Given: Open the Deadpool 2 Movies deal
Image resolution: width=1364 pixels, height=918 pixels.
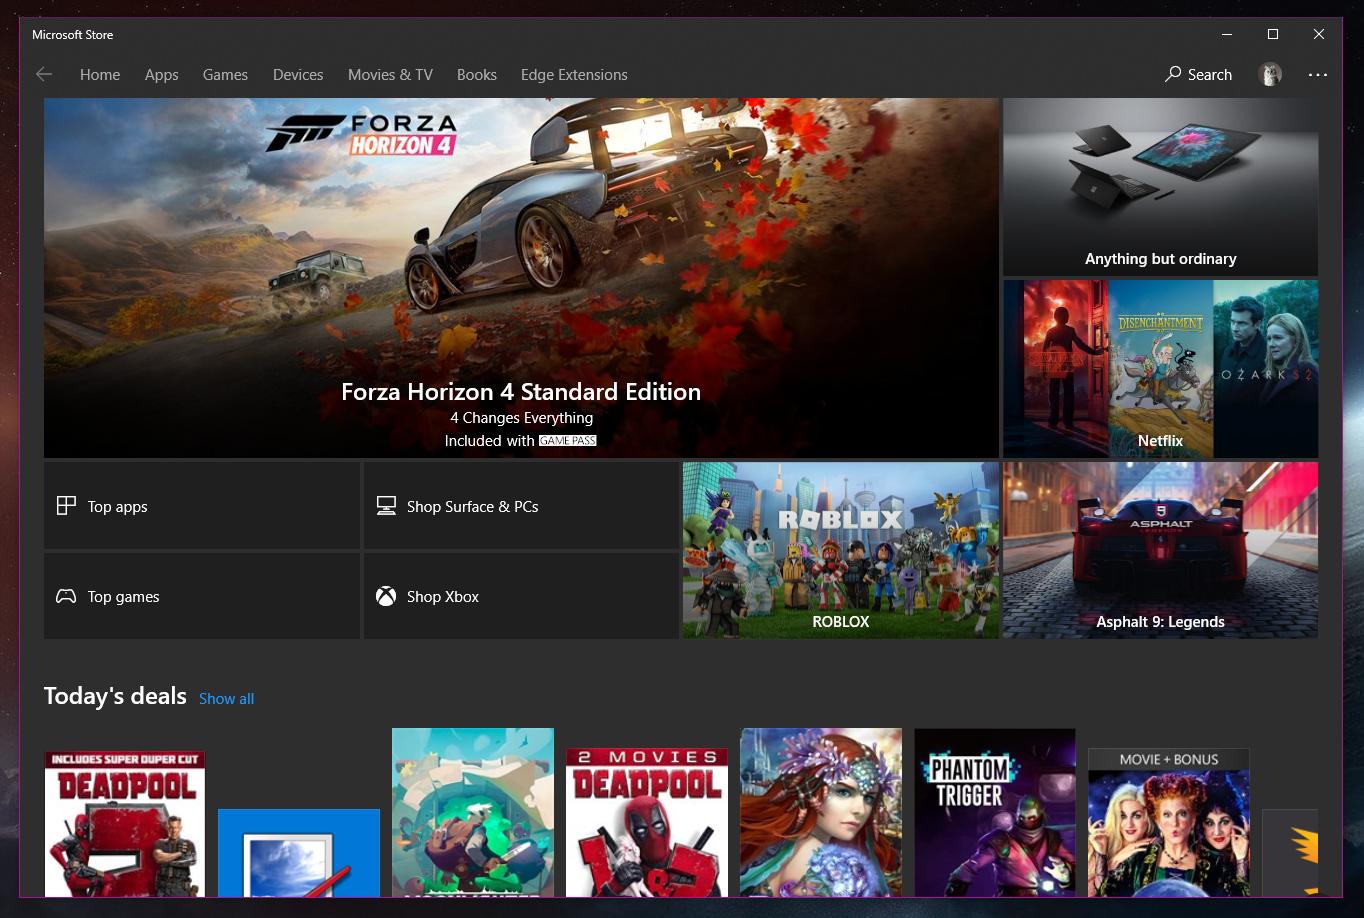Looking at the screenshot, I should (x=647, y=822).
